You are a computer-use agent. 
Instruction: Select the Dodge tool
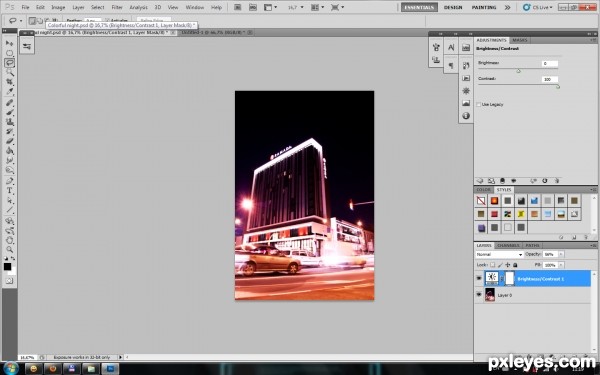pyautogui.click(x=9, y=170)
